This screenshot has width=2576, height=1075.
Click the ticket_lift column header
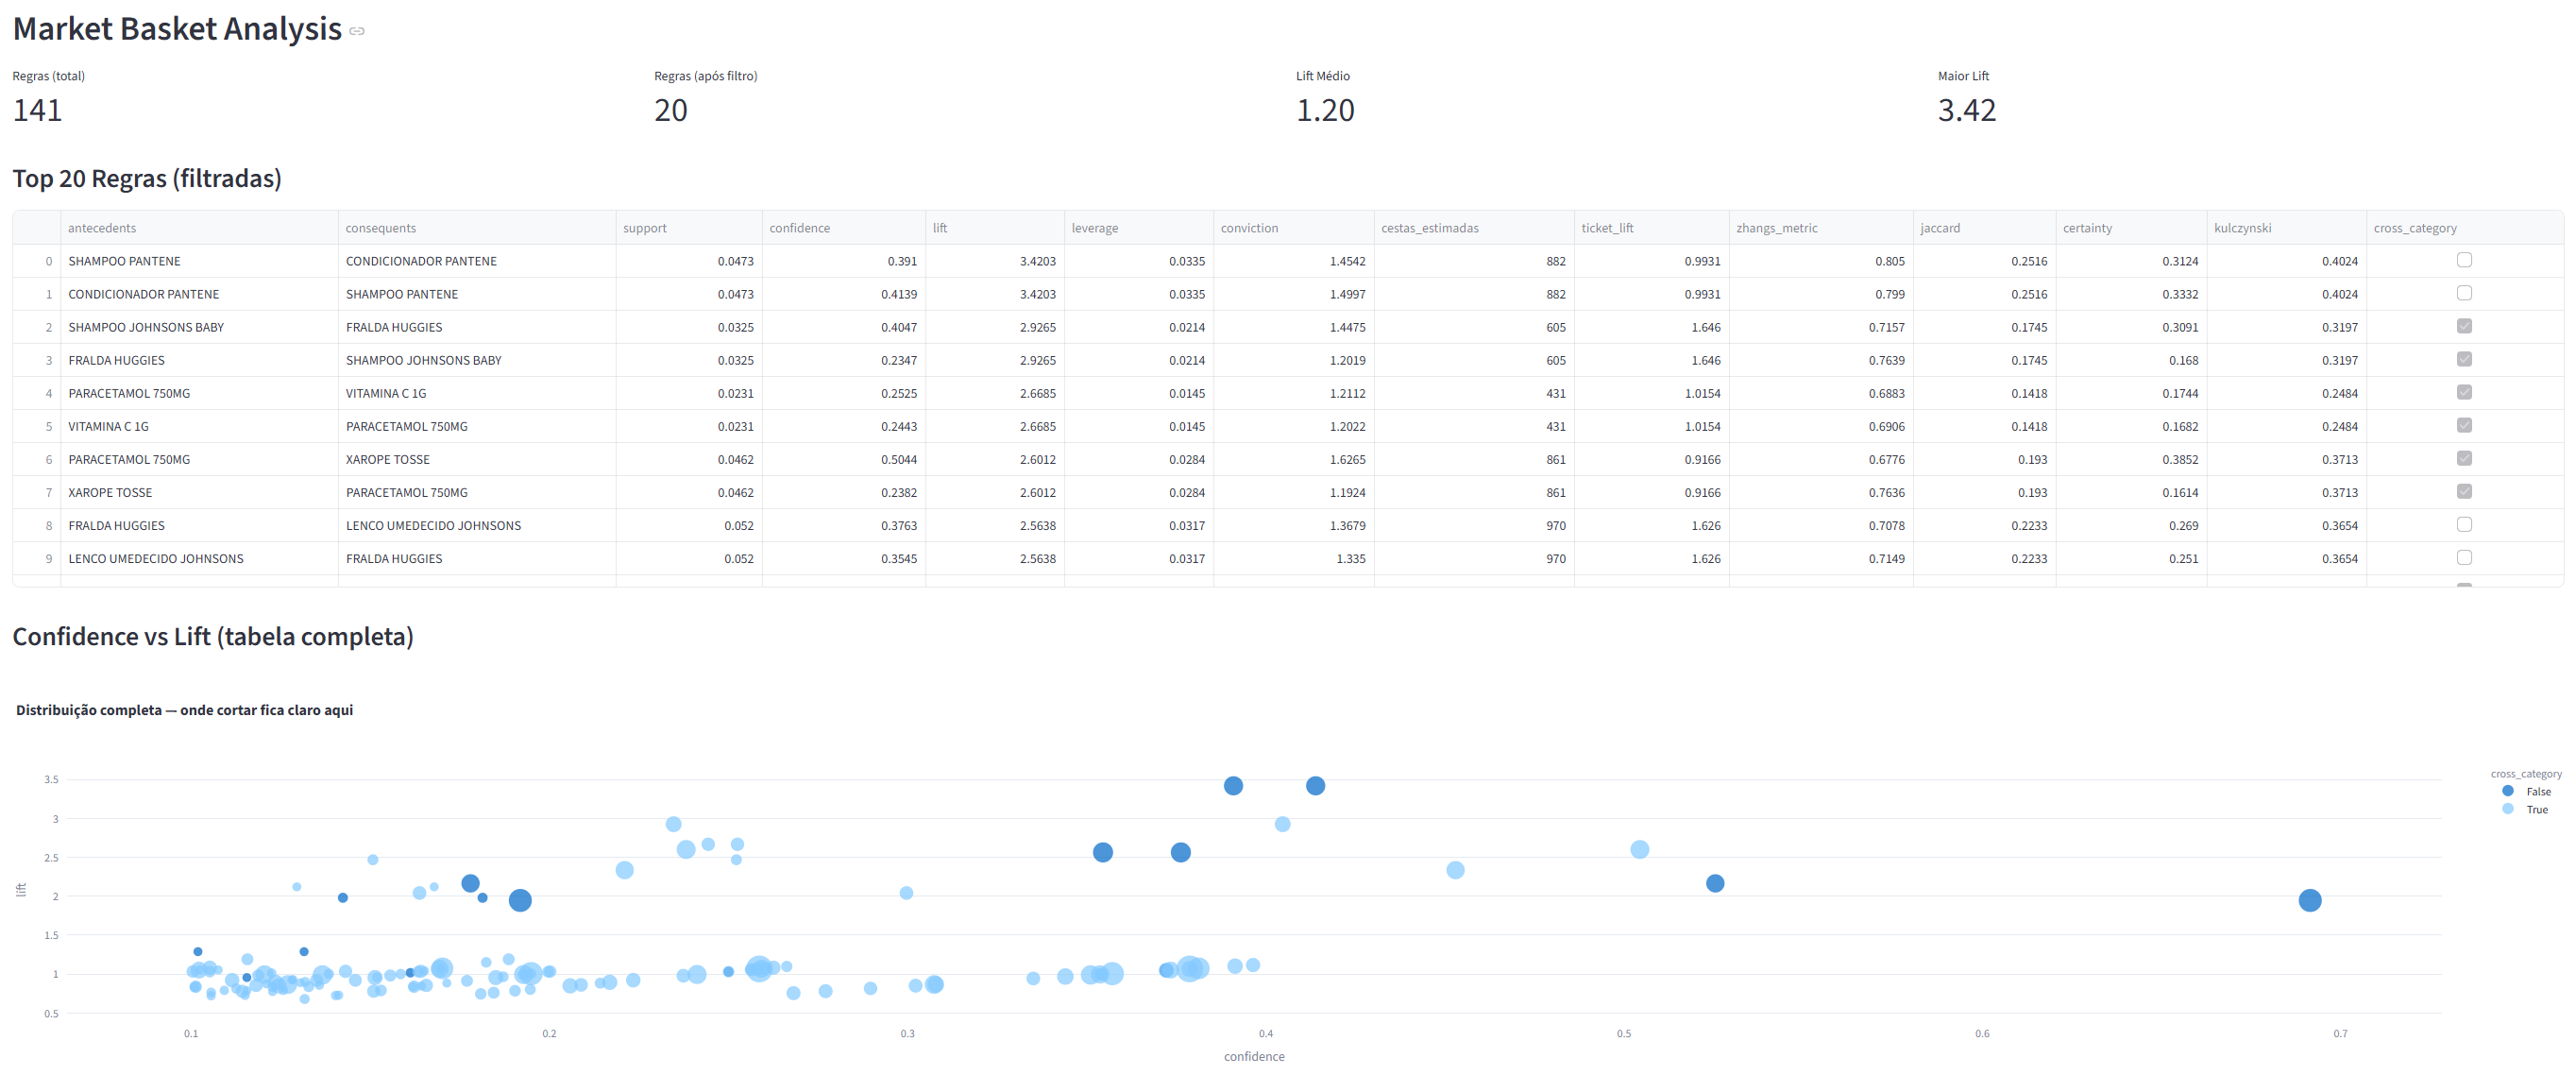pos(1652,228)
